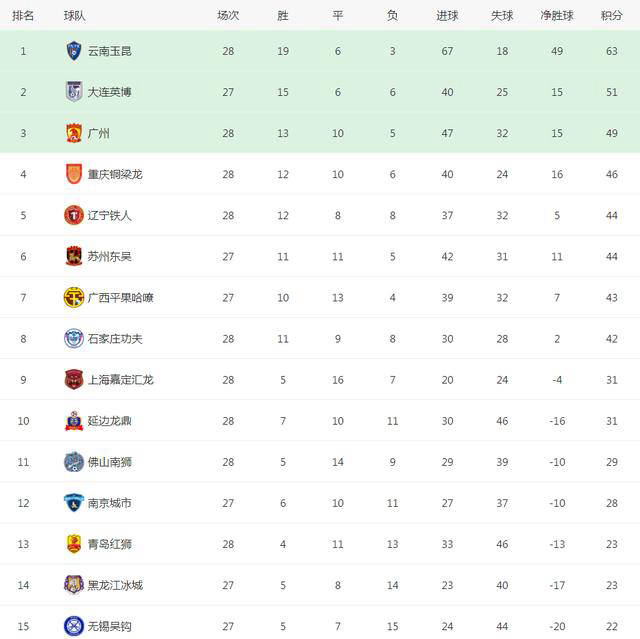Click the 大连英博 team badge

(74, 92)
